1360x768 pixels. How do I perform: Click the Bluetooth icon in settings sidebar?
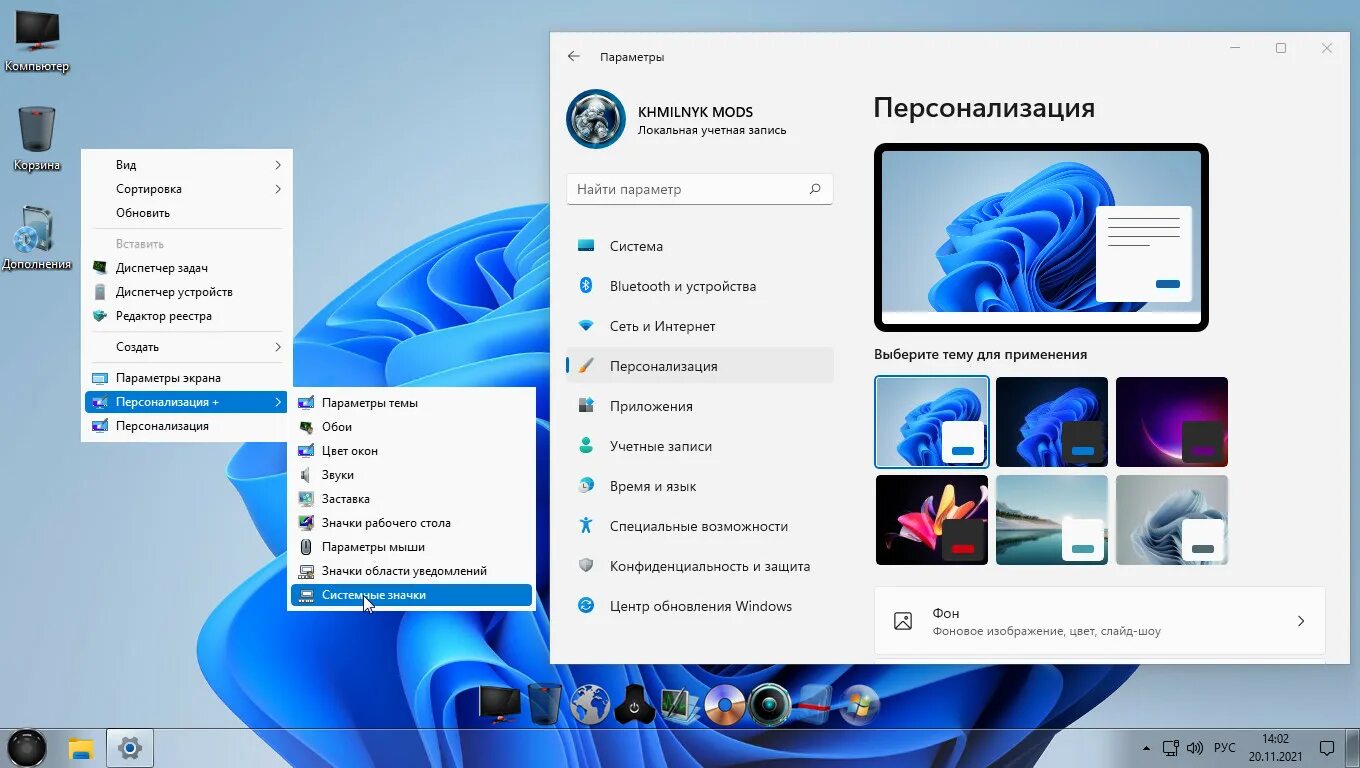coord(587,286)
